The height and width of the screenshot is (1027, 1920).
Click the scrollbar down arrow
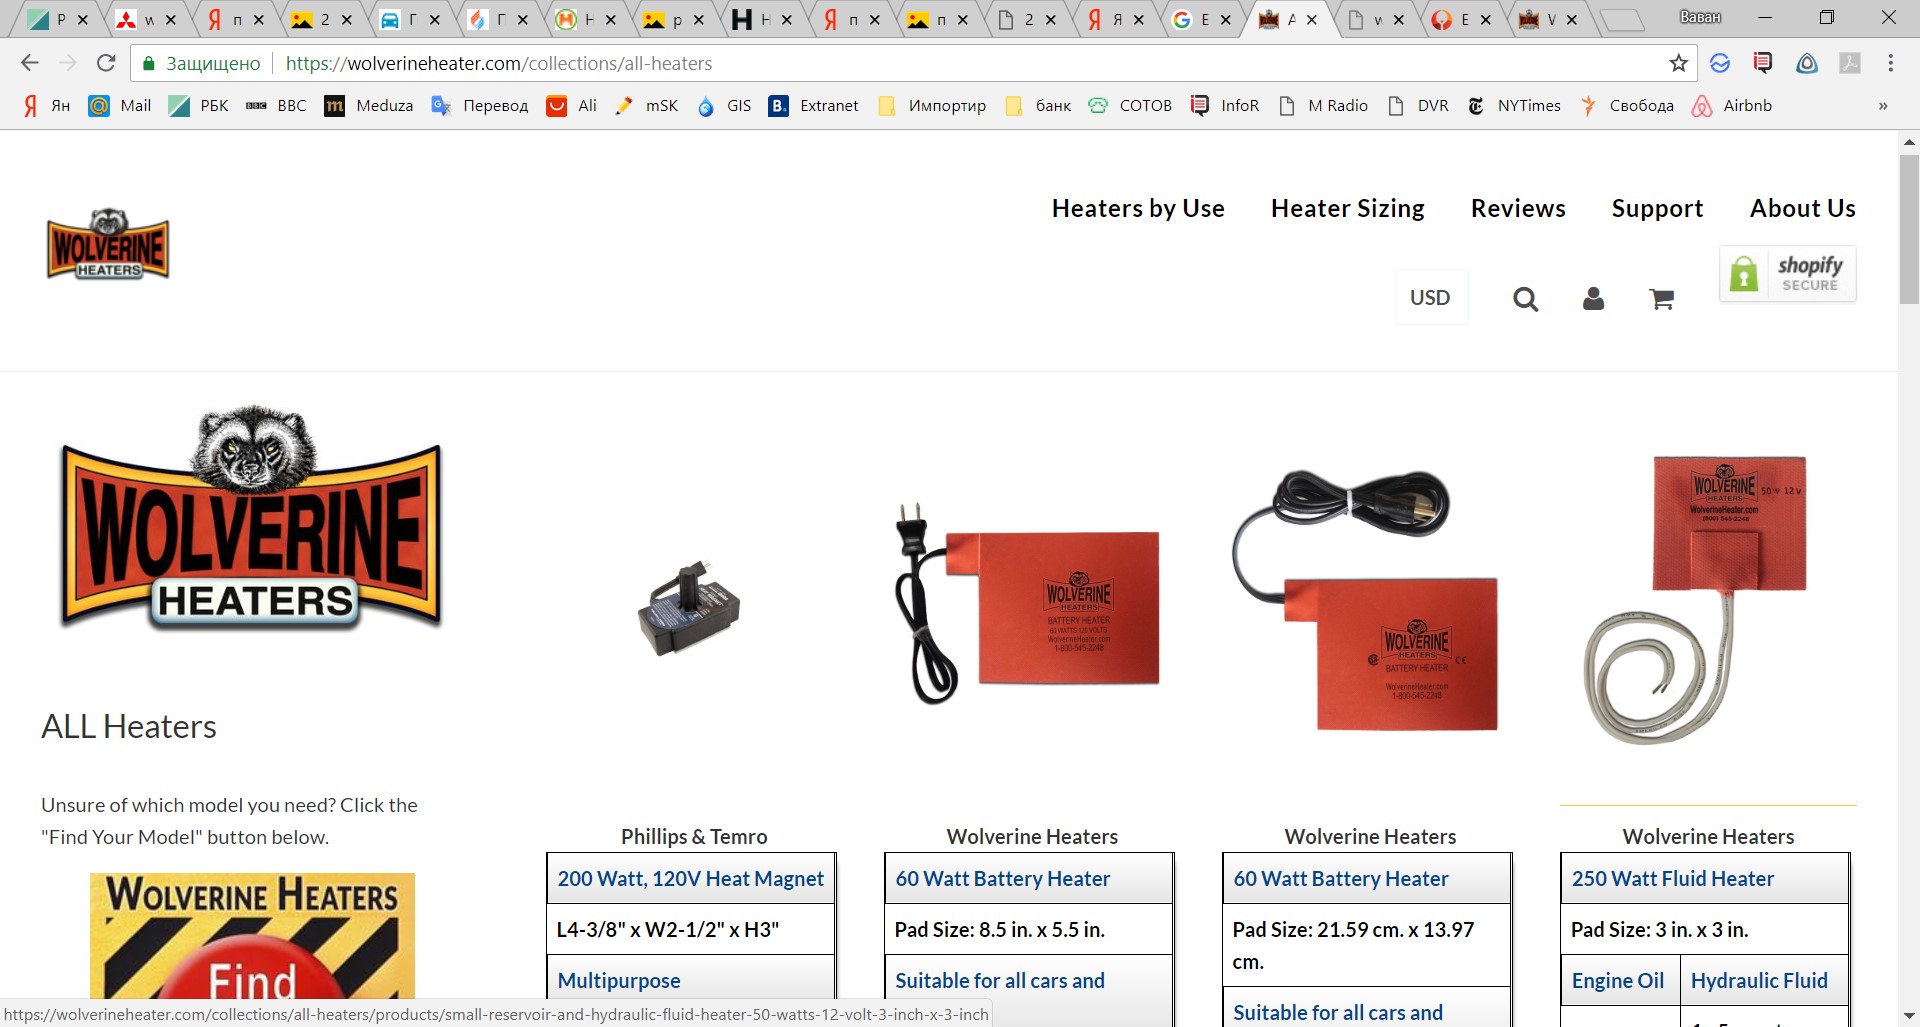1909,1017
